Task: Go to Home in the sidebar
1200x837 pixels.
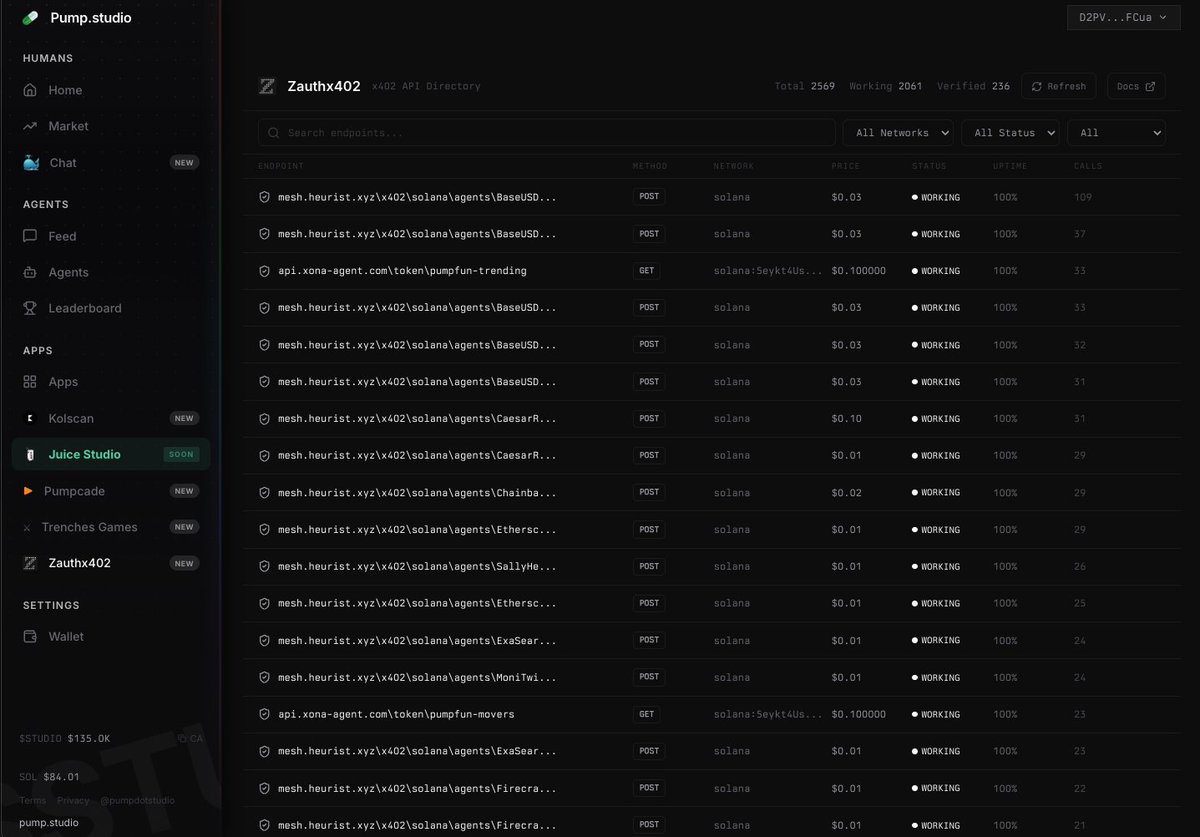Action: [111, 90]
